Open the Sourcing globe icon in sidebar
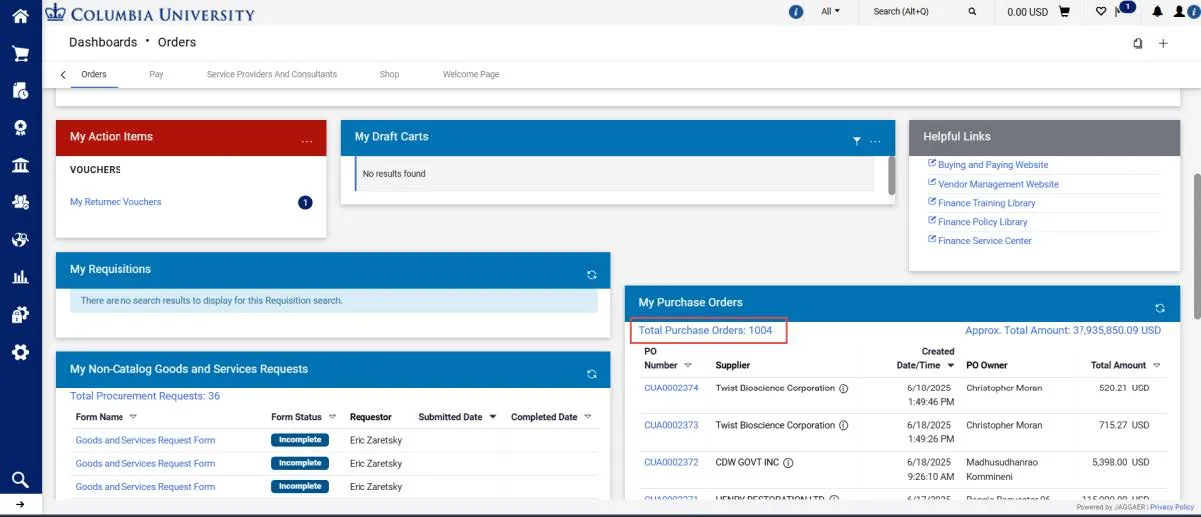 pyautogui.click(x=20, y=240)
